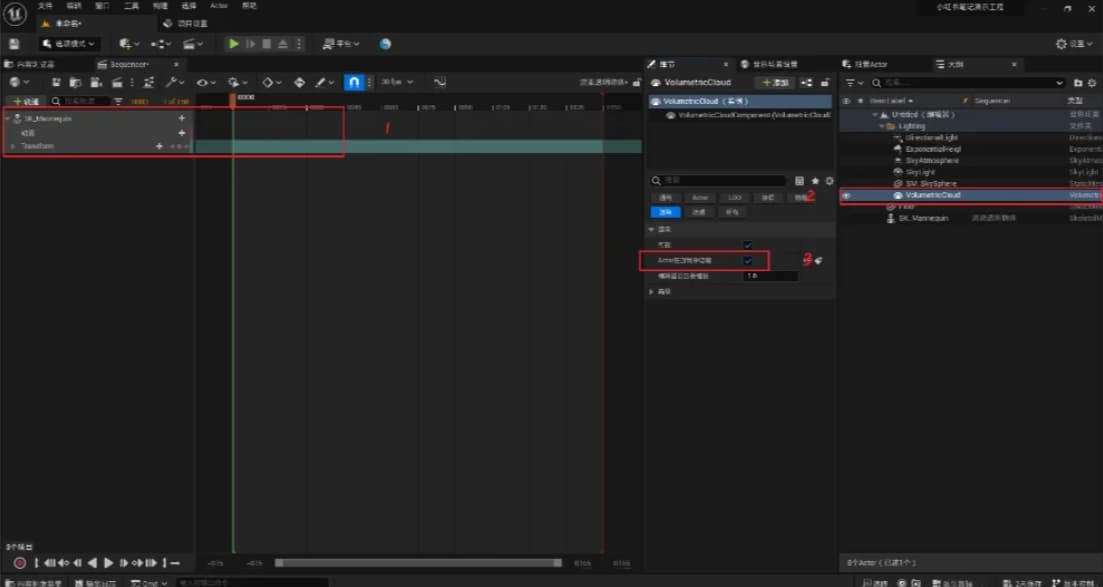Viewport: 1103px width, 587px height.
Task: Click the stop square in the play toolbar
Action: pyautogui.click(x=267, y=44)
